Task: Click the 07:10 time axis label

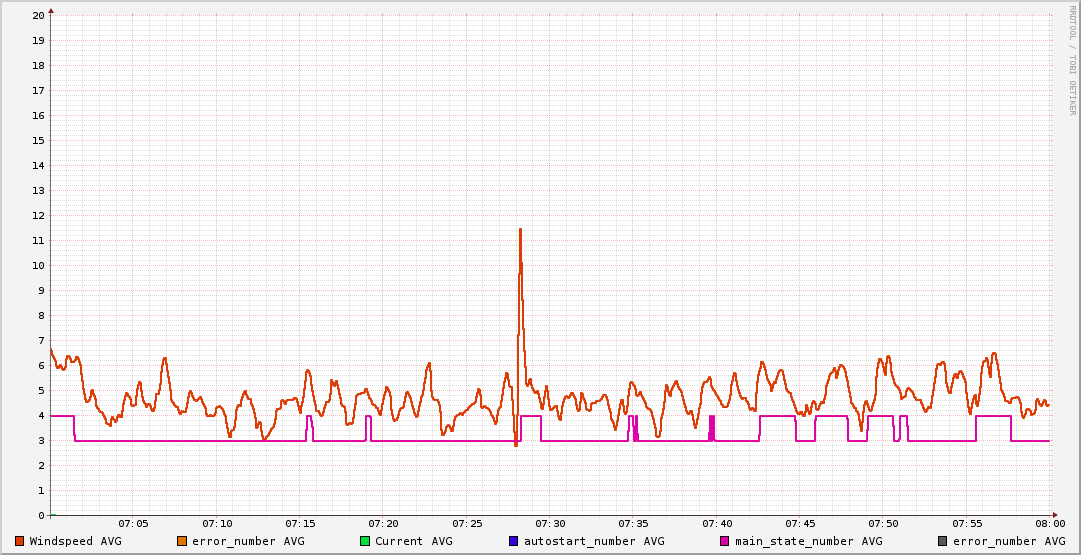Action: 216,525
